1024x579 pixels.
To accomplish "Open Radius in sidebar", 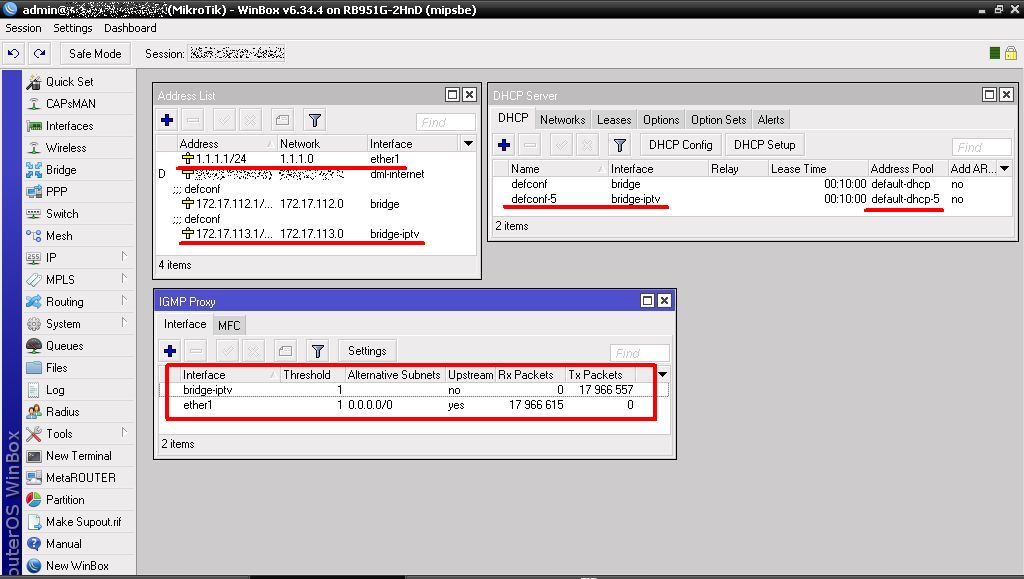I will coord(78,412).
